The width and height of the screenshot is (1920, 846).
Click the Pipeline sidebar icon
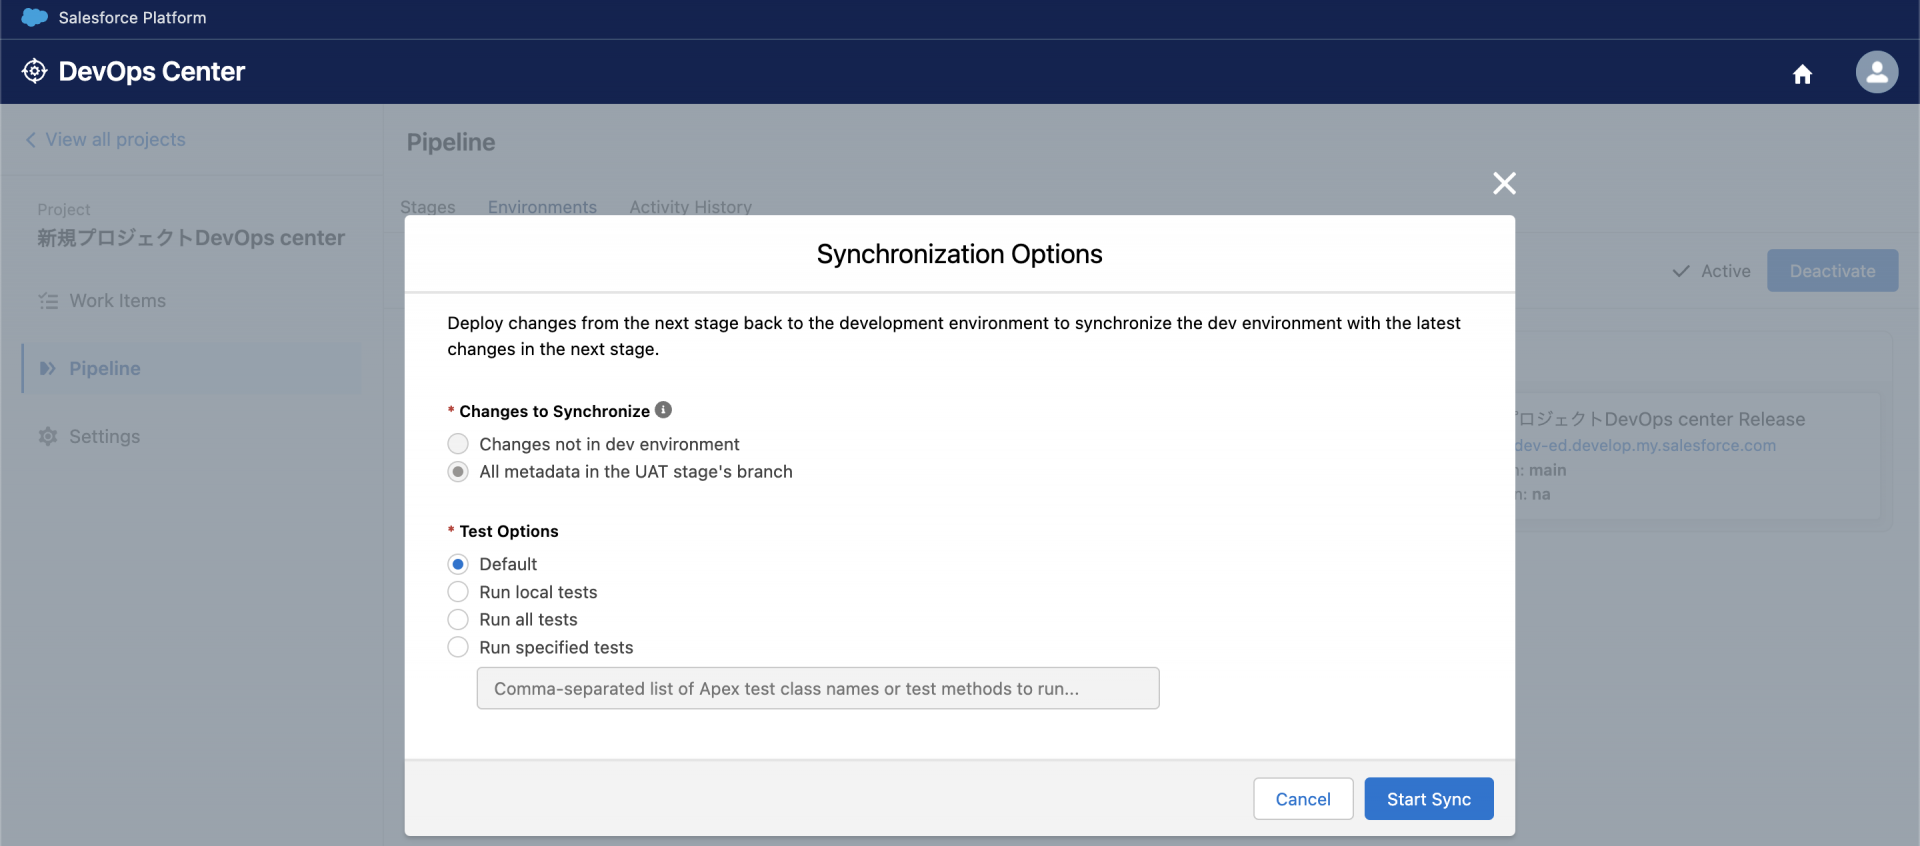coord(48,369)
